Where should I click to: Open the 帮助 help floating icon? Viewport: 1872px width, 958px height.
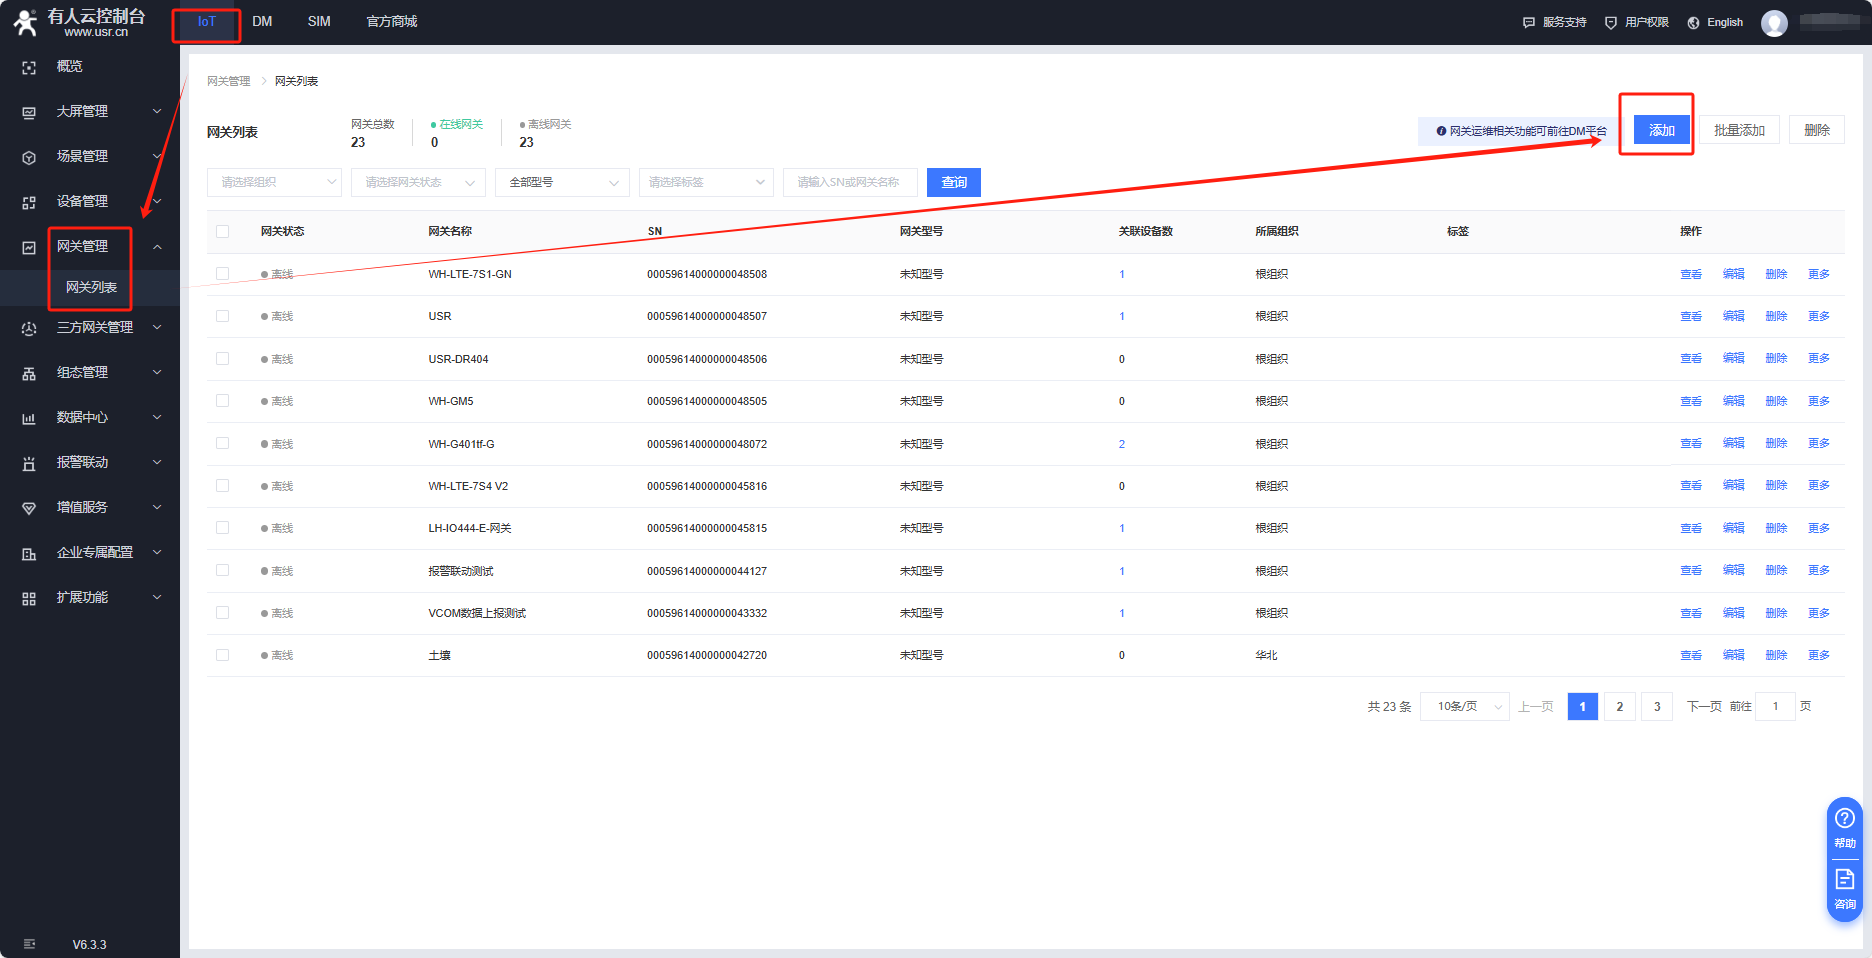coord(1845,826)
